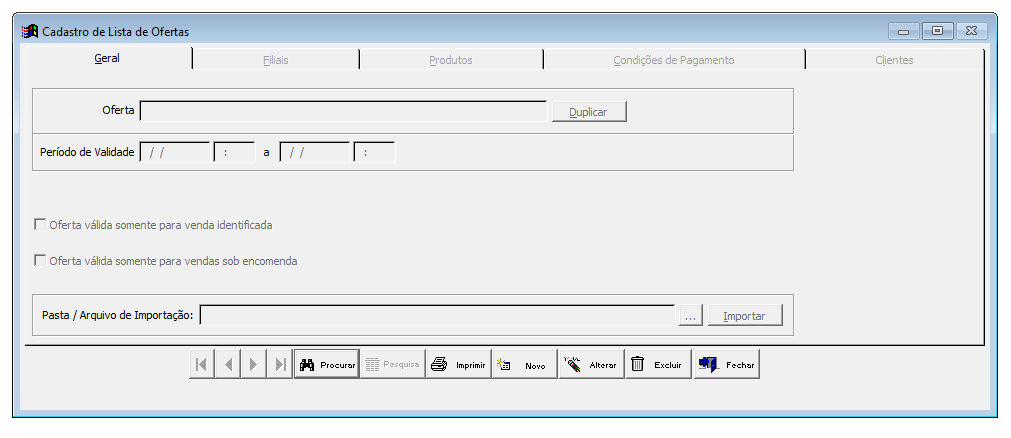Viewport: 1011px width, 438px height.
Task: Go to the next record
Action: click(254, 364)
